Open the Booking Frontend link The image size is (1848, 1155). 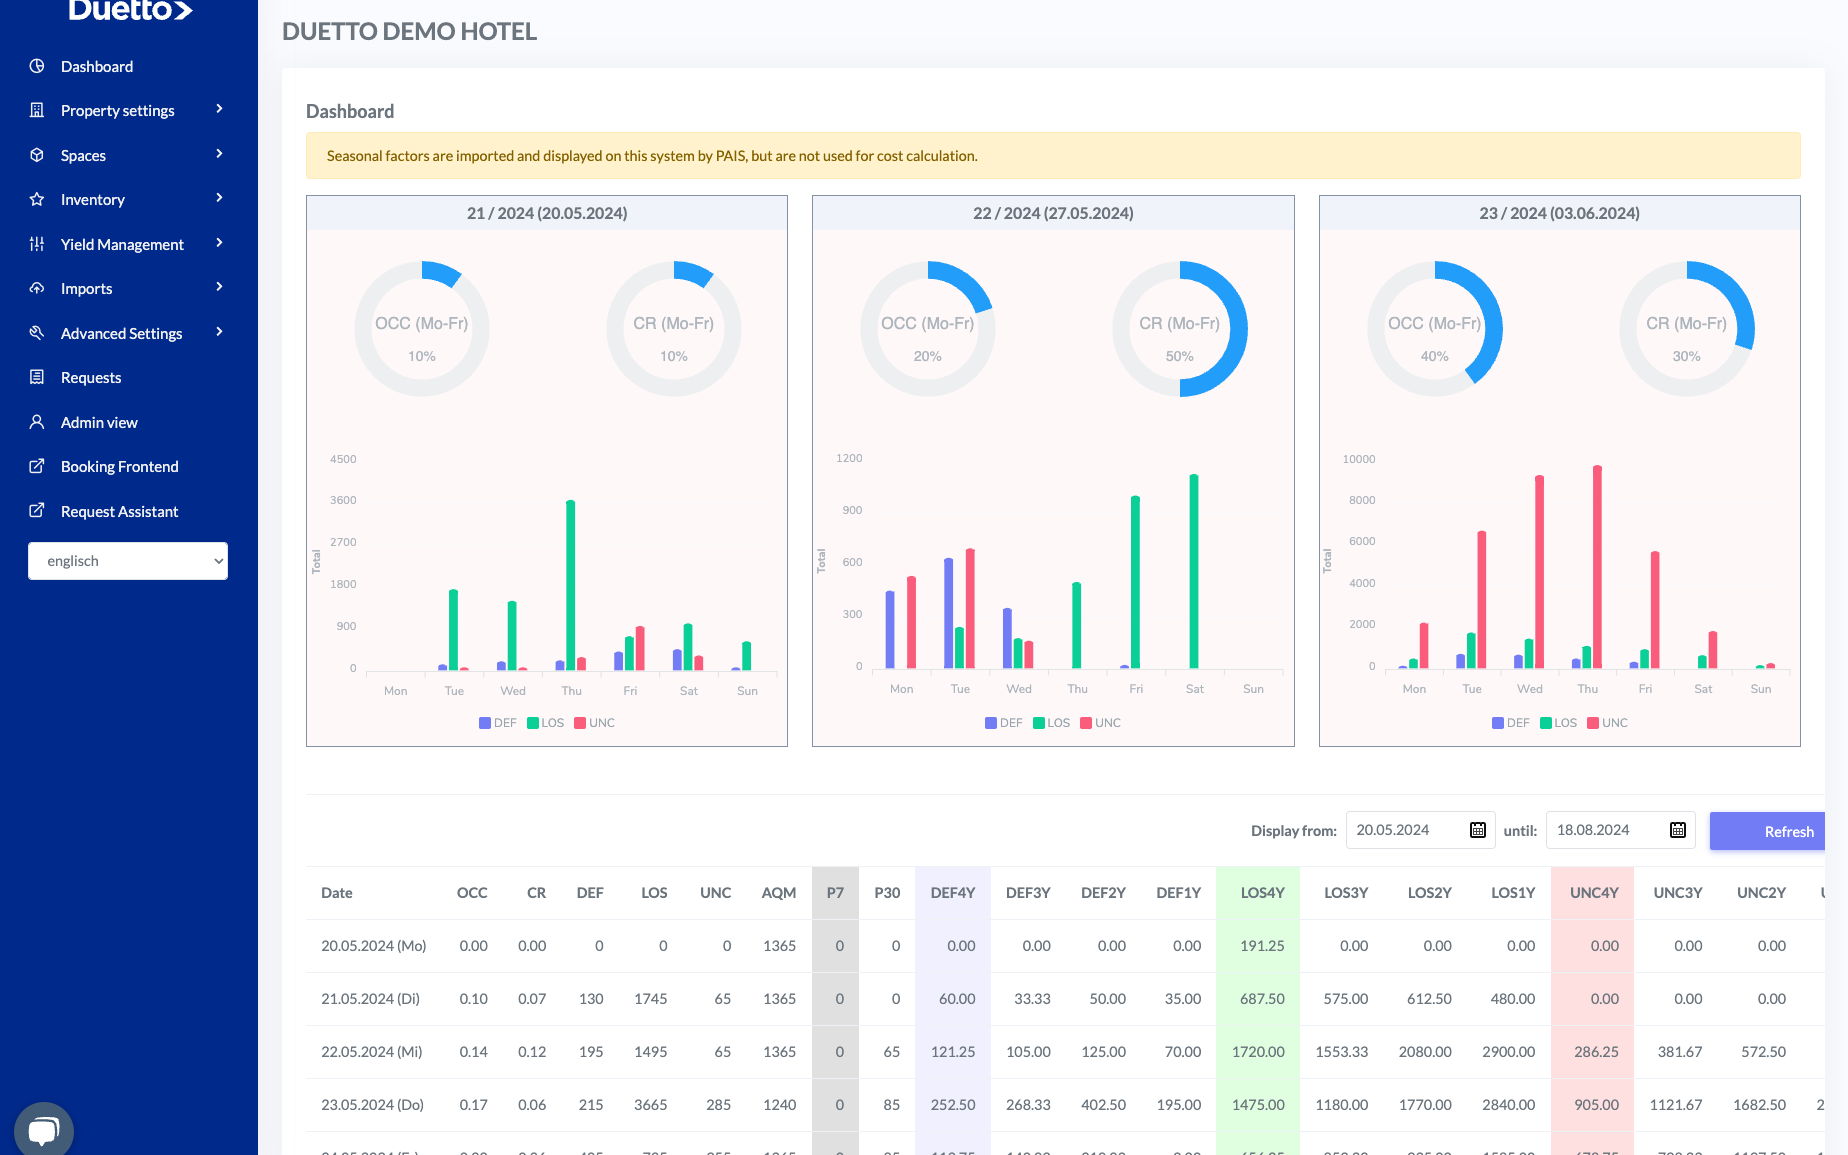[x=119, y=466]
